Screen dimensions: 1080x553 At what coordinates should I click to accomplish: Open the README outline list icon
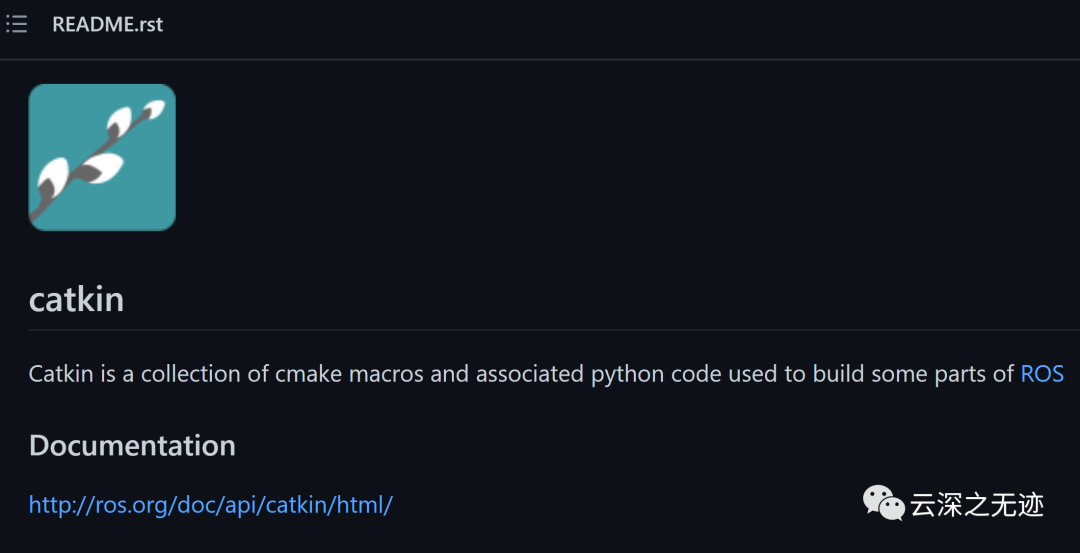(x=16, y=25)
